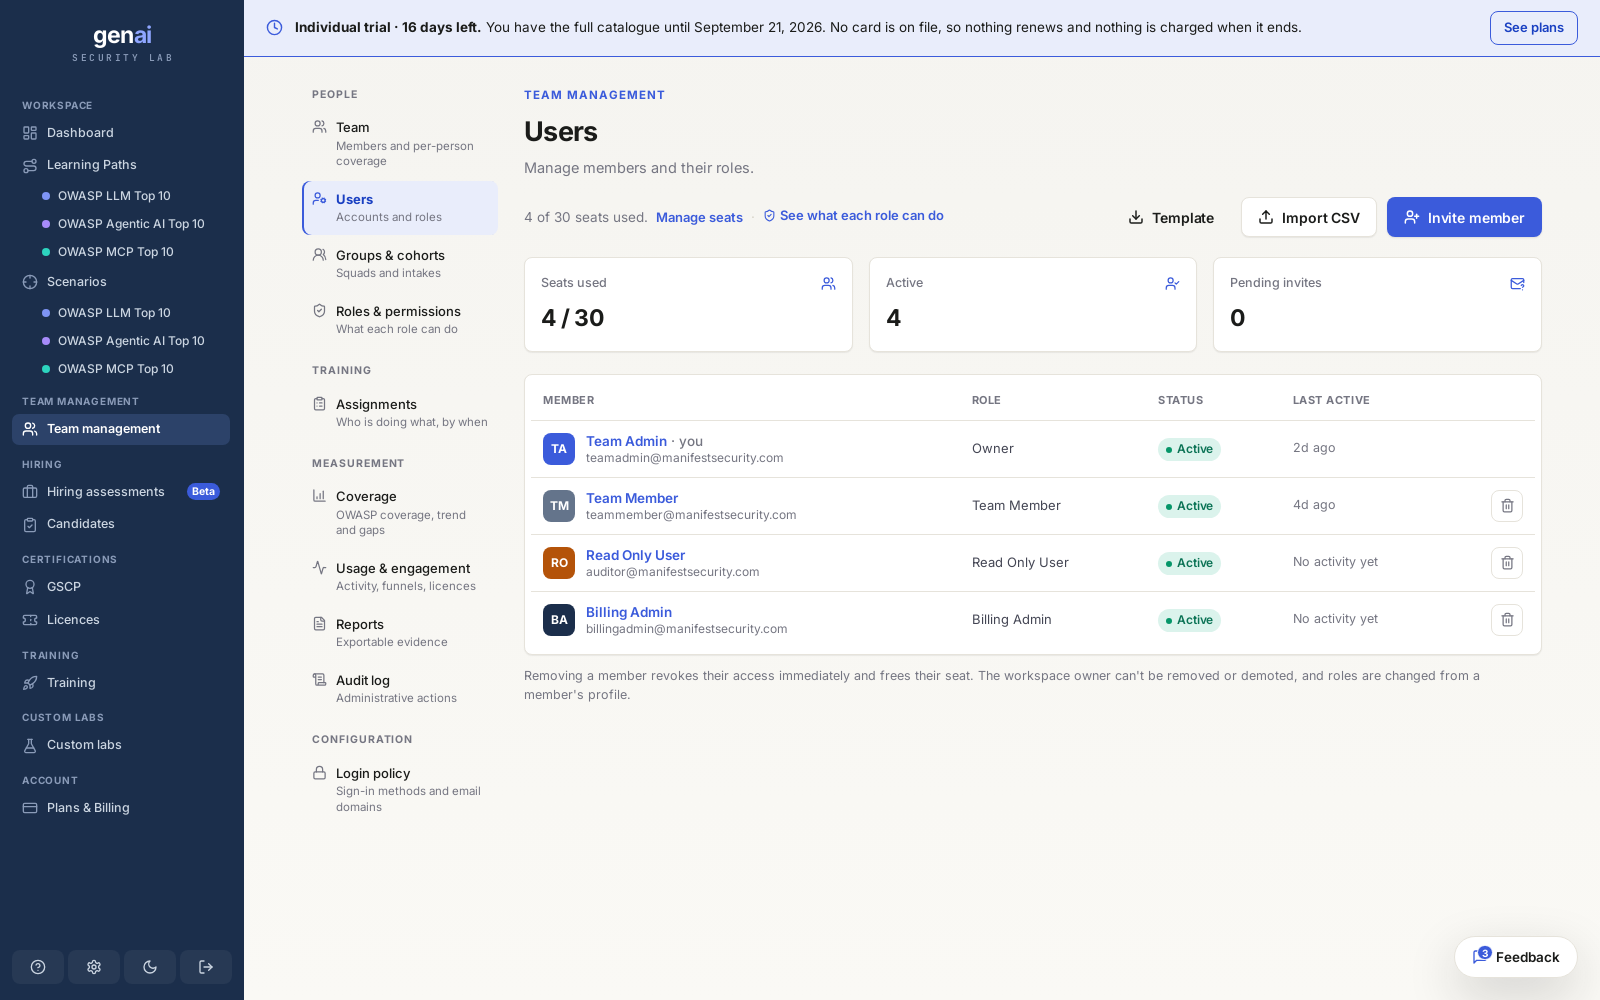
Task: Click teammember@manifestsecurity.com email text
Action: coord(691,515)
